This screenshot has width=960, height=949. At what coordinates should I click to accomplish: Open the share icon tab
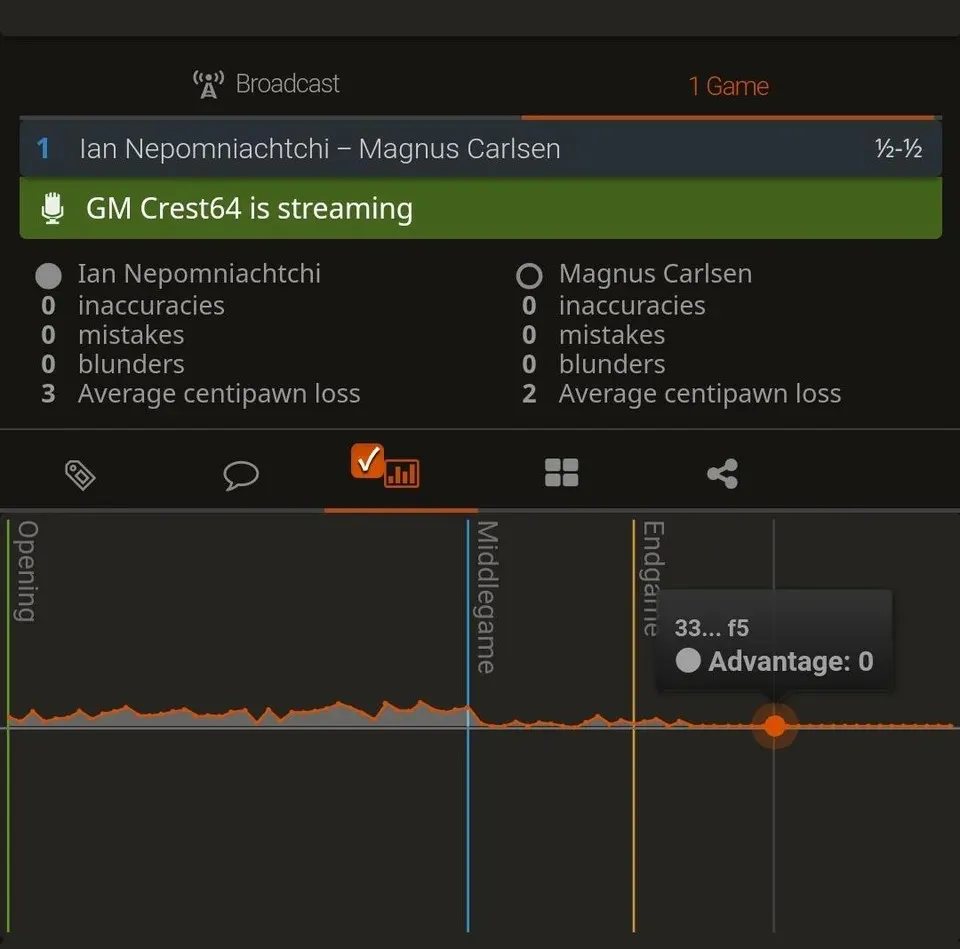(722, 473)
